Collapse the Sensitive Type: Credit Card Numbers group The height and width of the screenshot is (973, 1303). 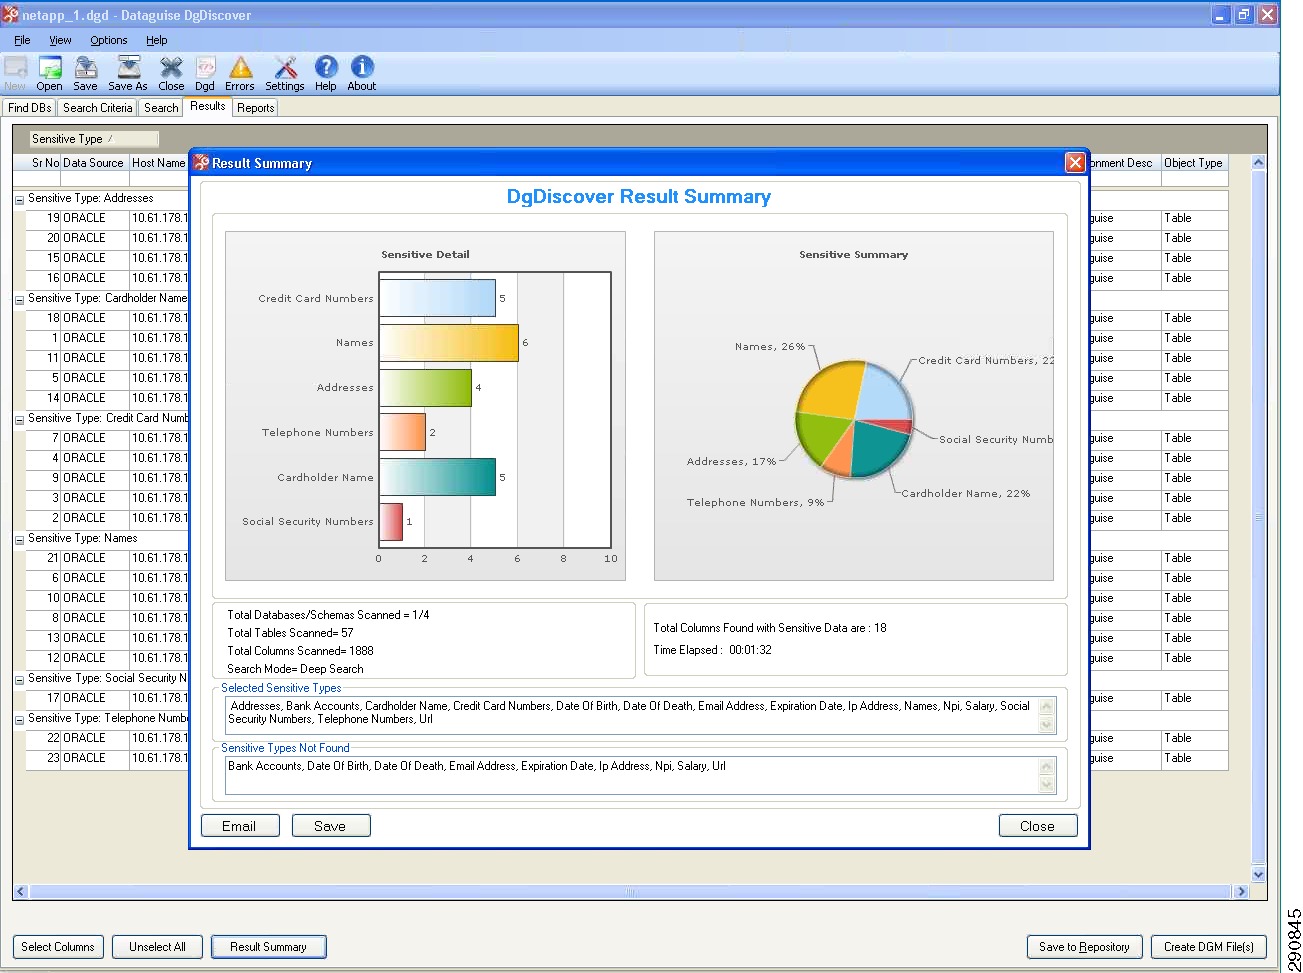[19, 419]
